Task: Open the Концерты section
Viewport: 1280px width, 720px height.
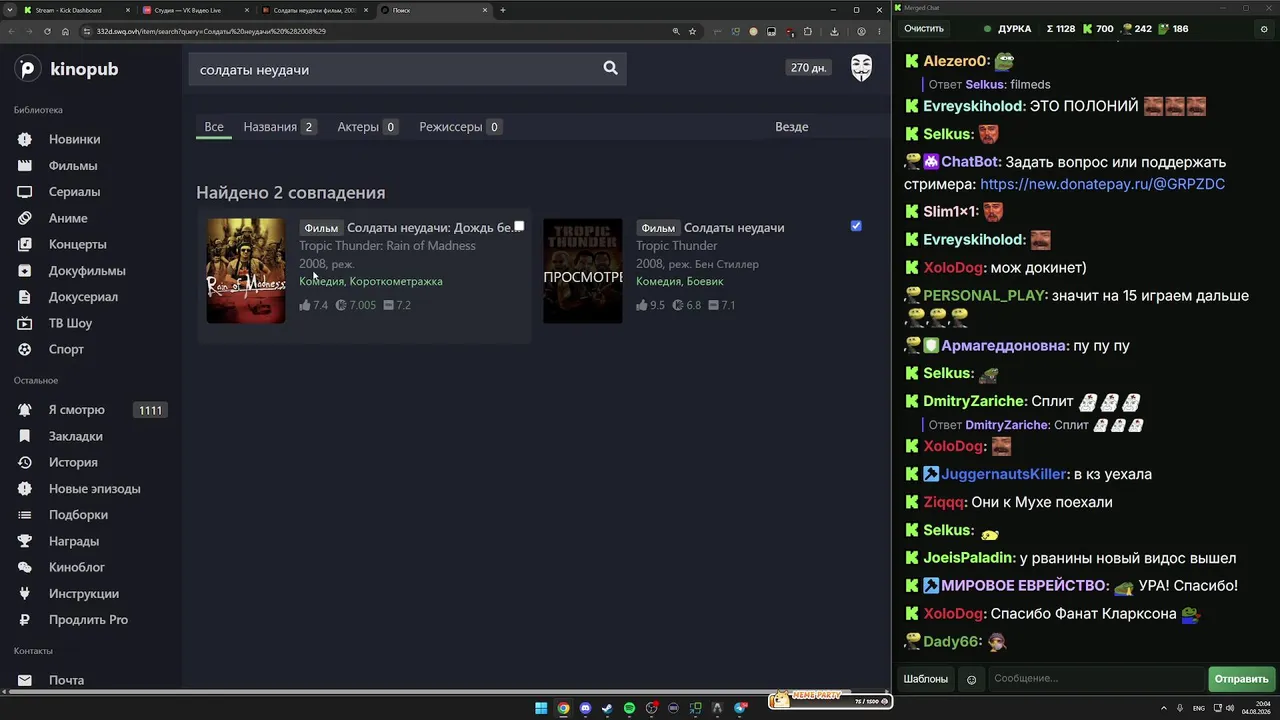Action: coord(77,244)
